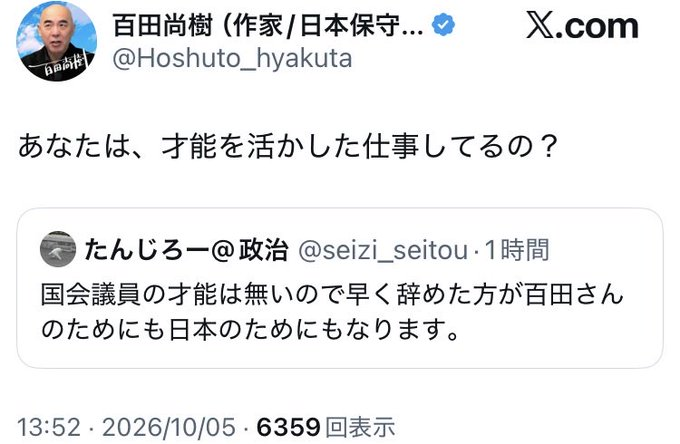The image size is (680, 444).
Task: Click the blue verified checkmark badge
Action: click(x=443, y=25)
